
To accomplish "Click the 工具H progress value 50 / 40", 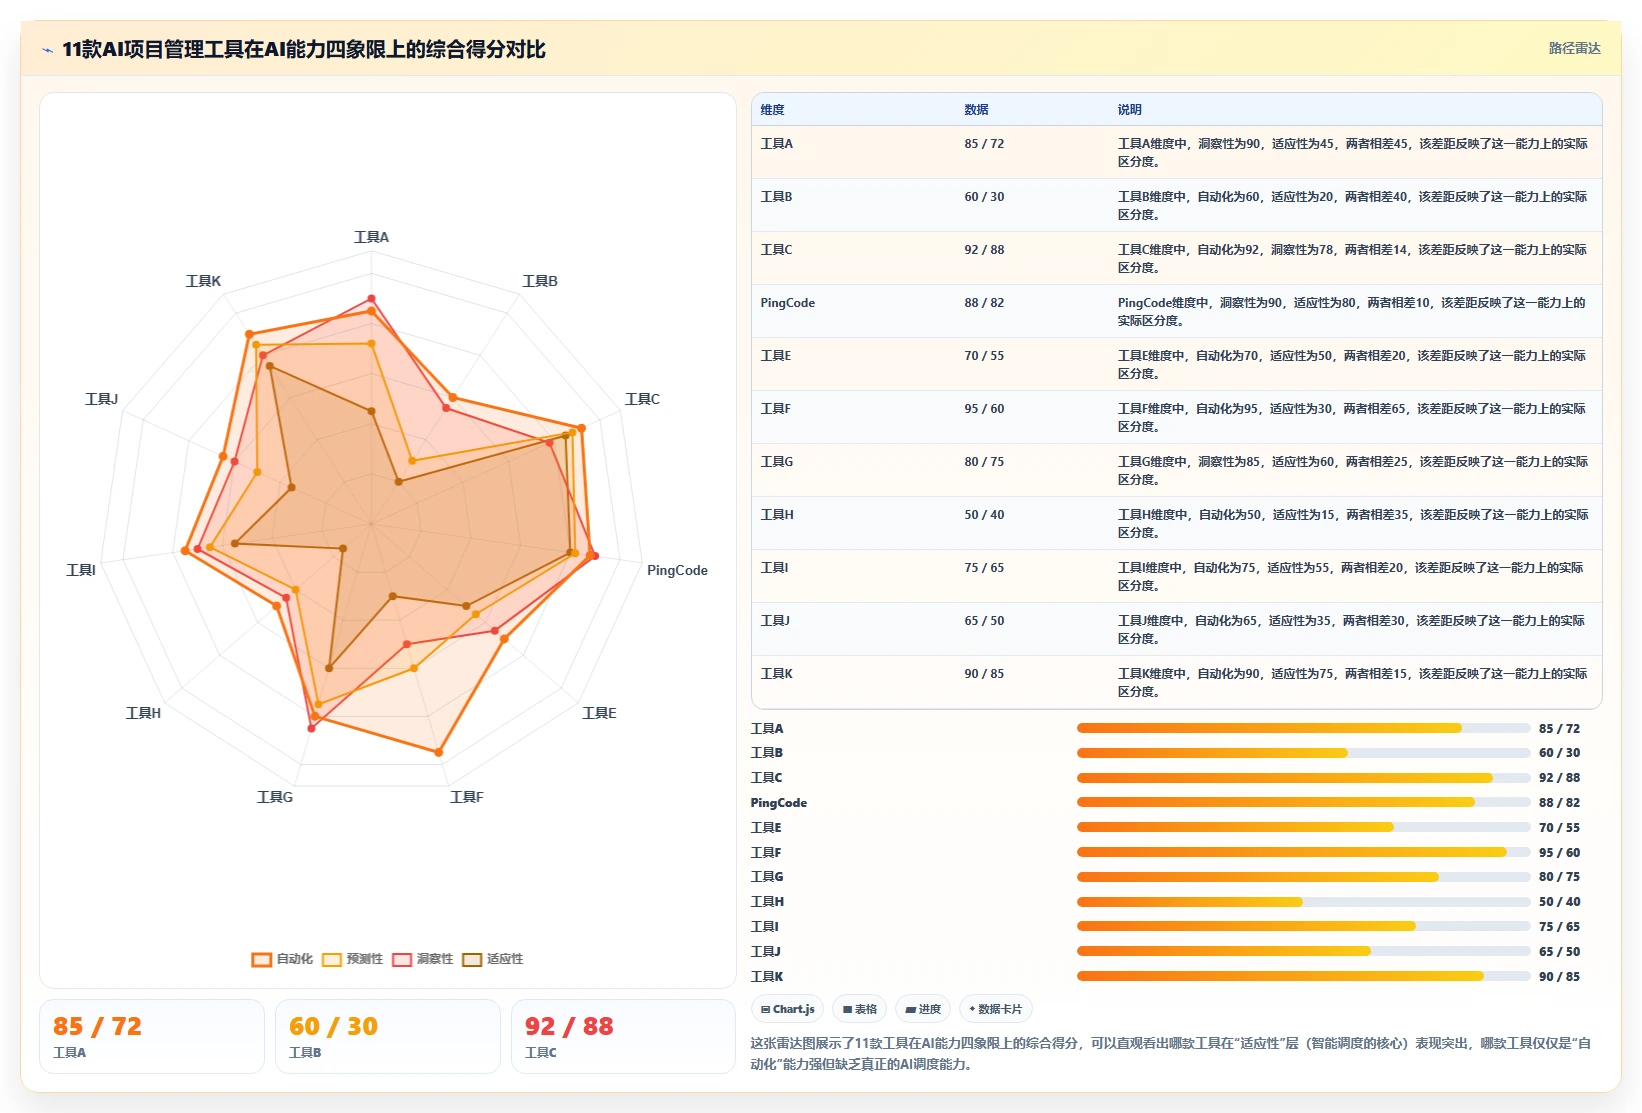I will point(1559,902).
